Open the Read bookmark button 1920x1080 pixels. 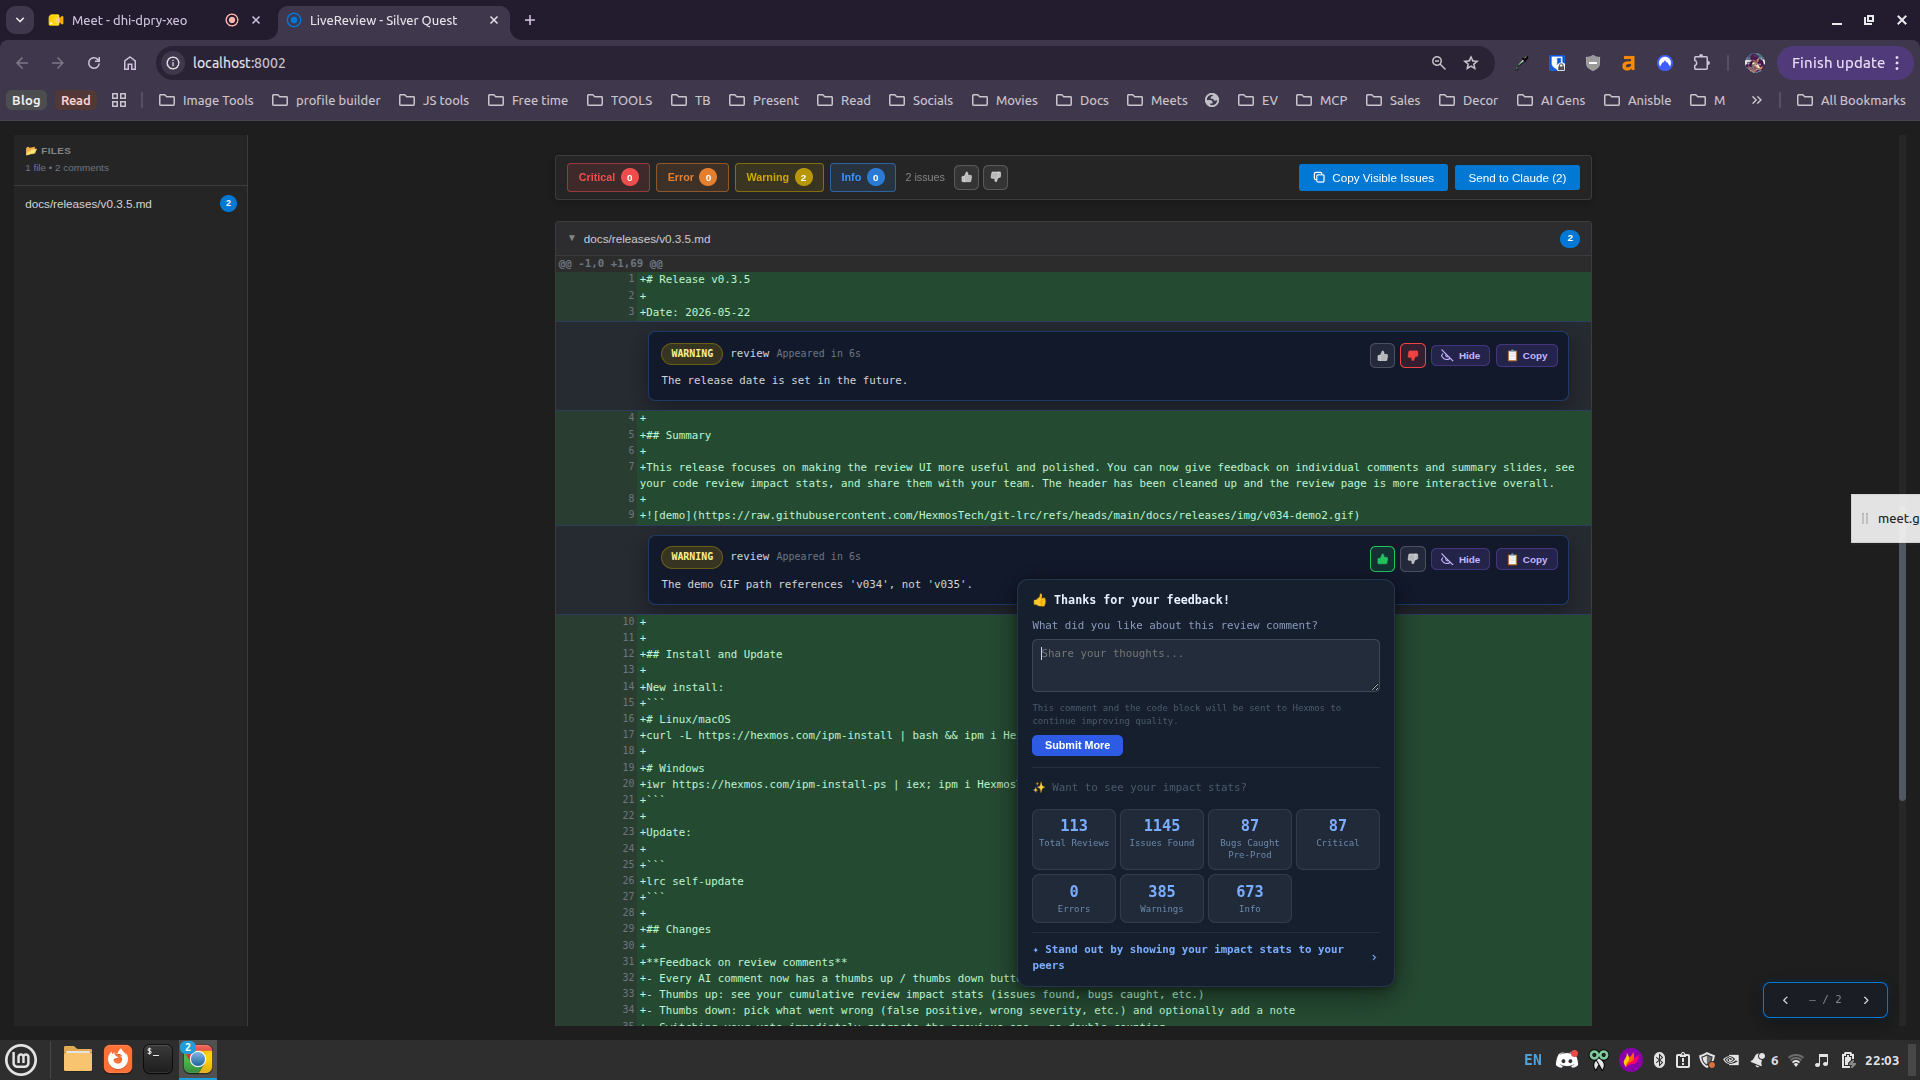tap(75, 100)
